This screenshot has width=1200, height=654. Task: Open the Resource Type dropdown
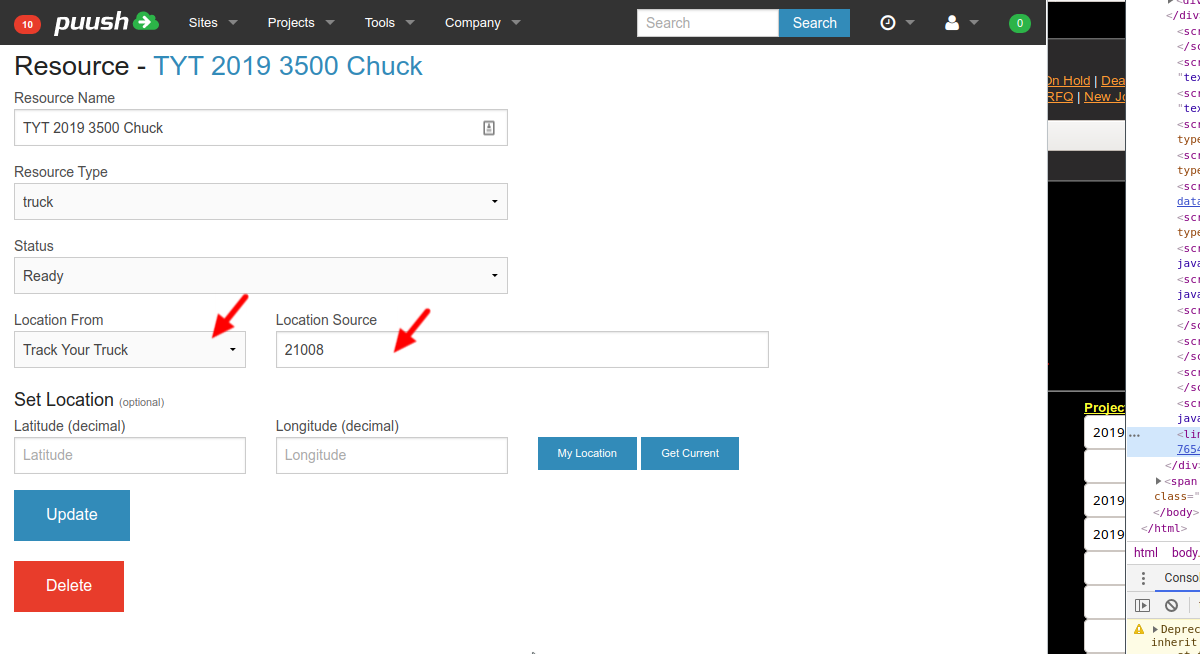260,202
